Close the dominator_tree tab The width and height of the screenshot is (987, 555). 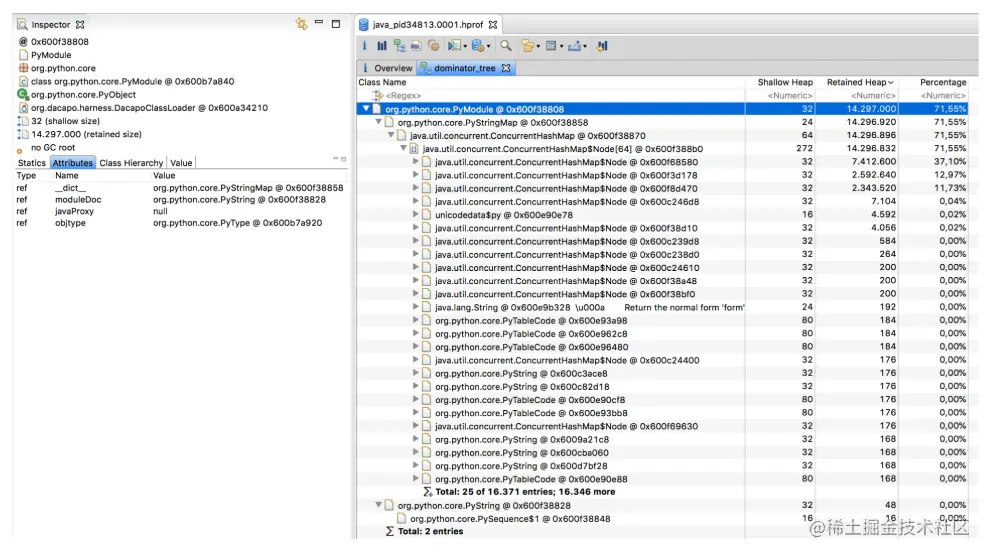coord(505,68)
